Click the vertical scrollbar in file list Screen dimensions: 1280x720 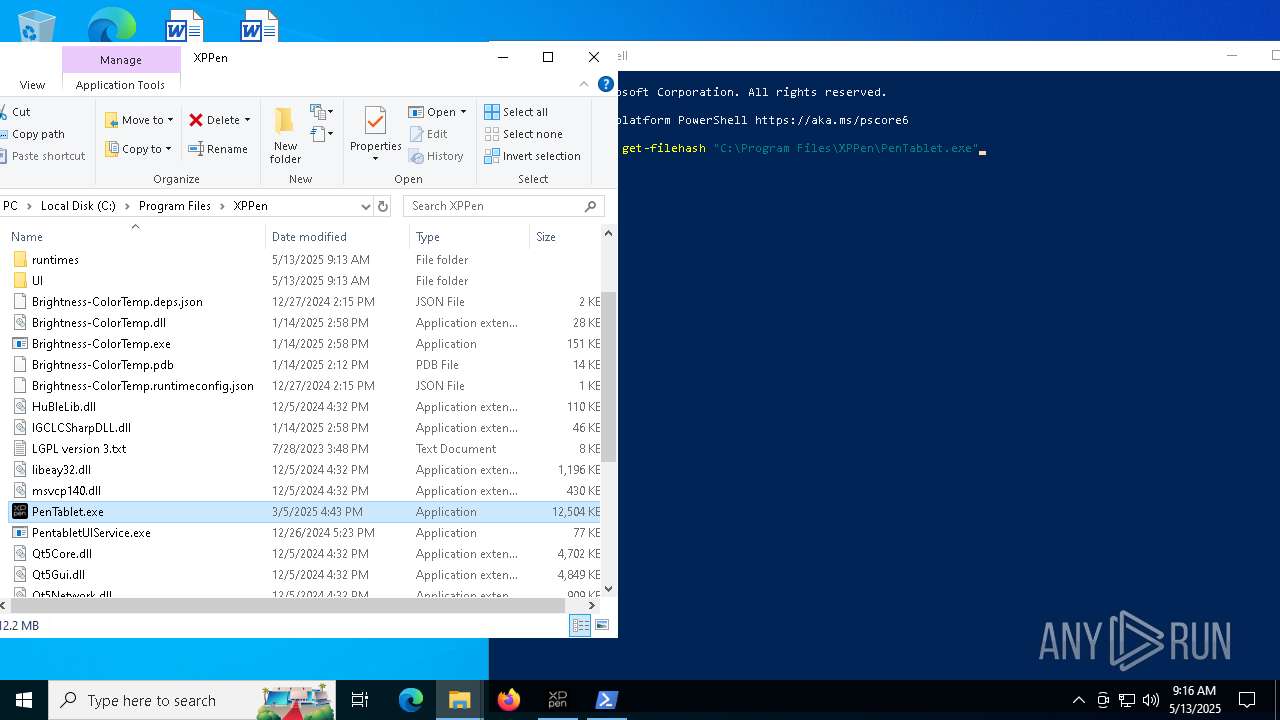click(x=608, y=376)
